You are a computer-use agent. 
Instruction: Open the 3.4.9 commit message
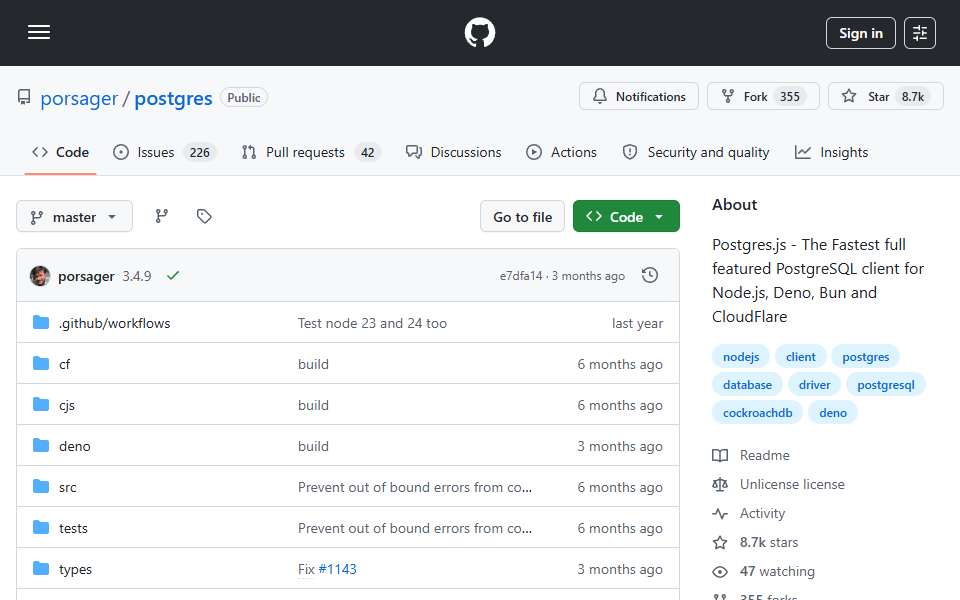[x=137, y=277]
